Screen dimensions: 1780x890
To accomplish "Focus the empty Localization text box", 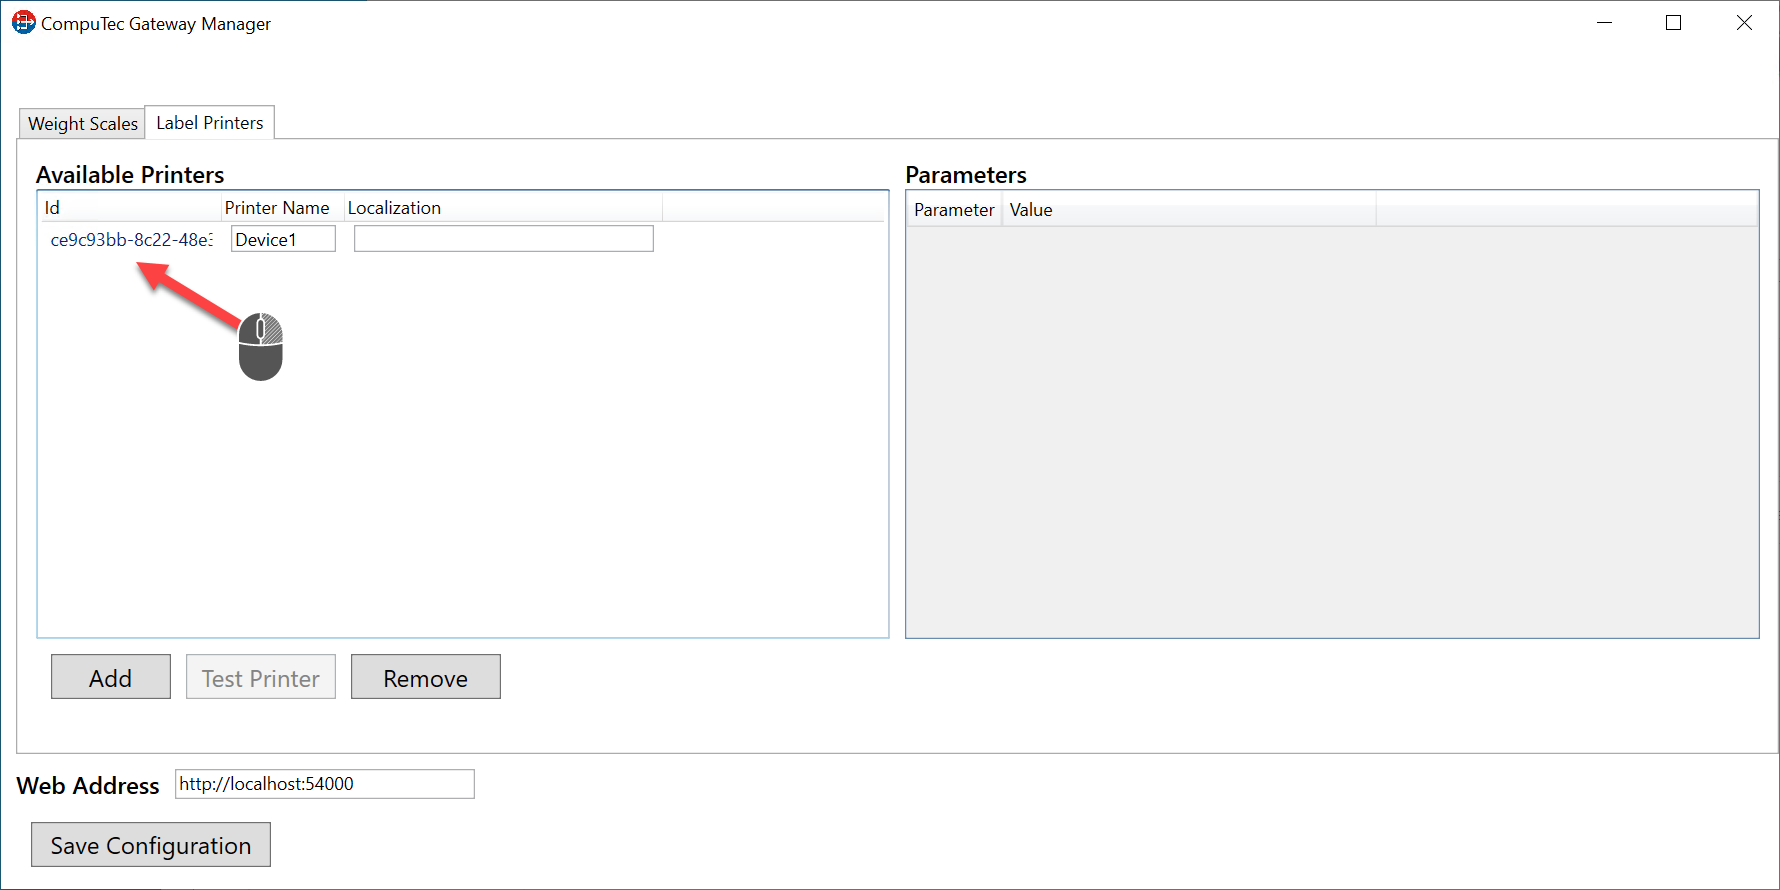I will (x=503, y=239).
